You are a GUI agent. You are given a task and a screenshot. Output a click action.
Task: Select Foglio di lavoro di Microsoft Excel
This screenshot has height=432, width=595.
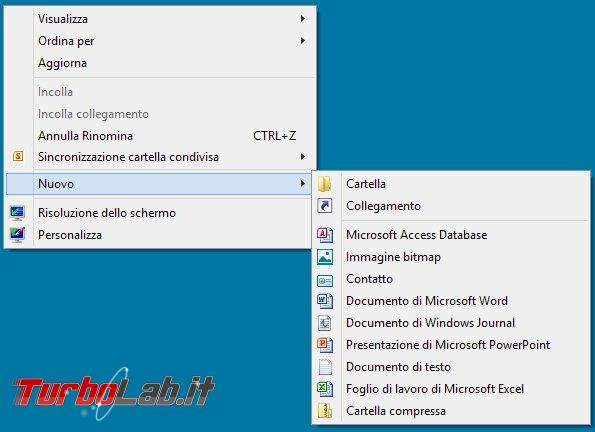451,389
